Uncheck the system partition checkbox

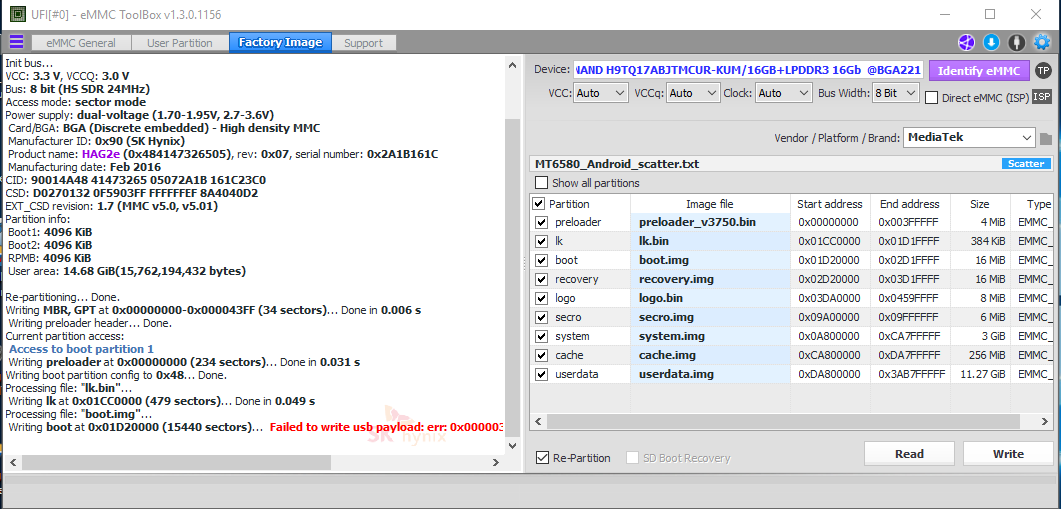(541, 336)
